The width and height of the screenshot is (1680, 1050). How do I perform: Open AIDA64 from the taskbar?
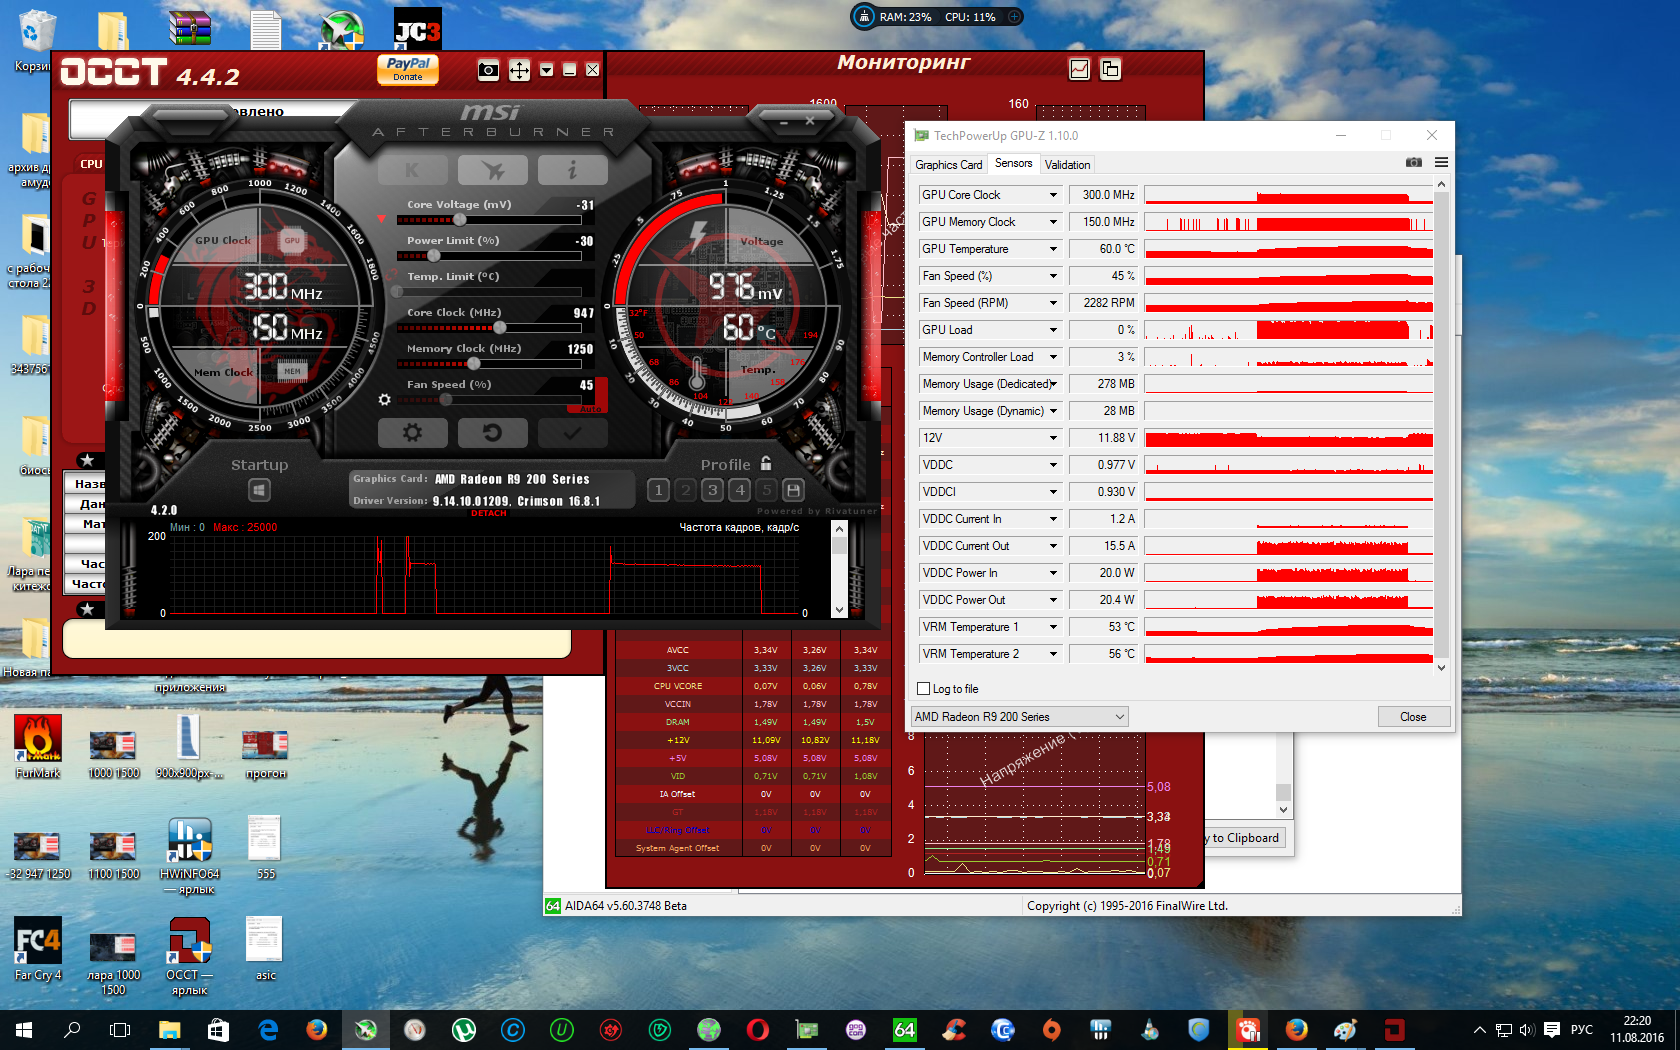point(905,1030)
